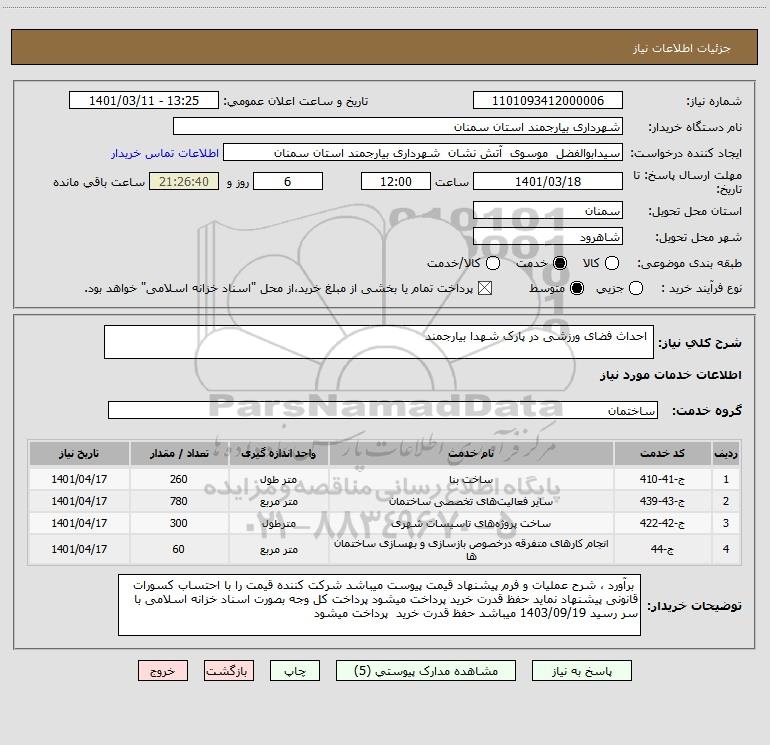Click the days remaining field showing 6

pyautogui.click(x=288, y=181)
